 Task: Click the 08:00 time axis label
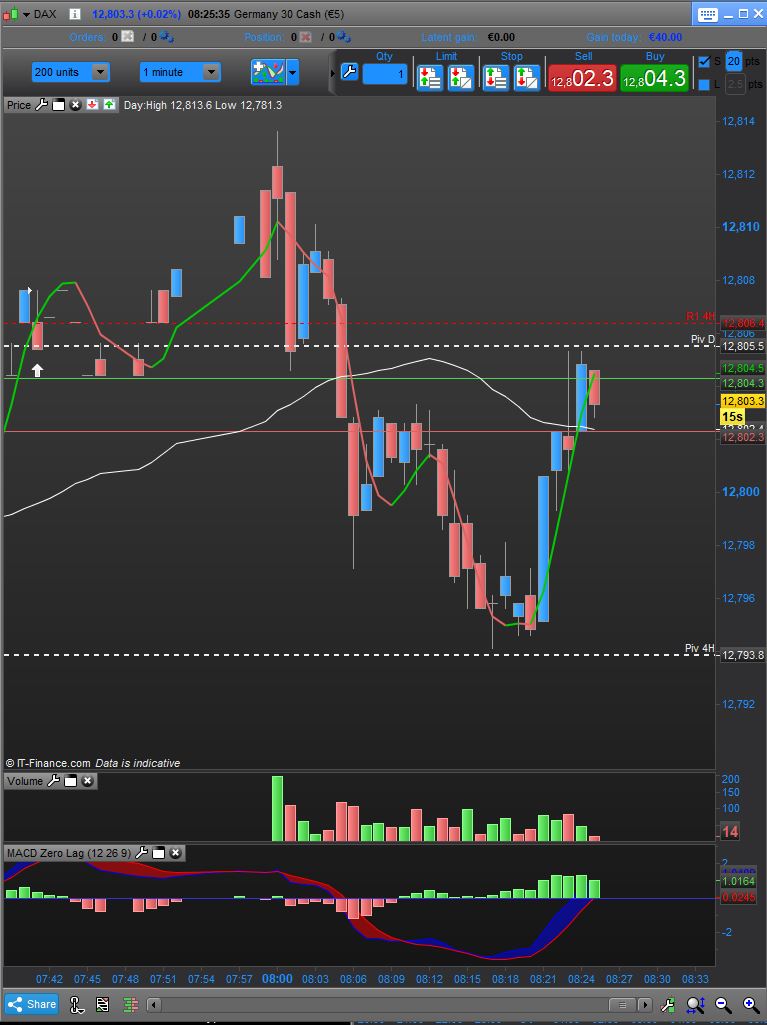pyautogui.click(x=277, y=979)
